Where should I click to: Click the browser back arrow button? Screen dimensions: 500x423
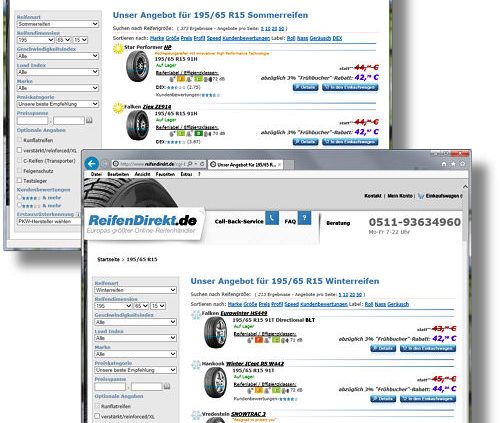[91, 164]
